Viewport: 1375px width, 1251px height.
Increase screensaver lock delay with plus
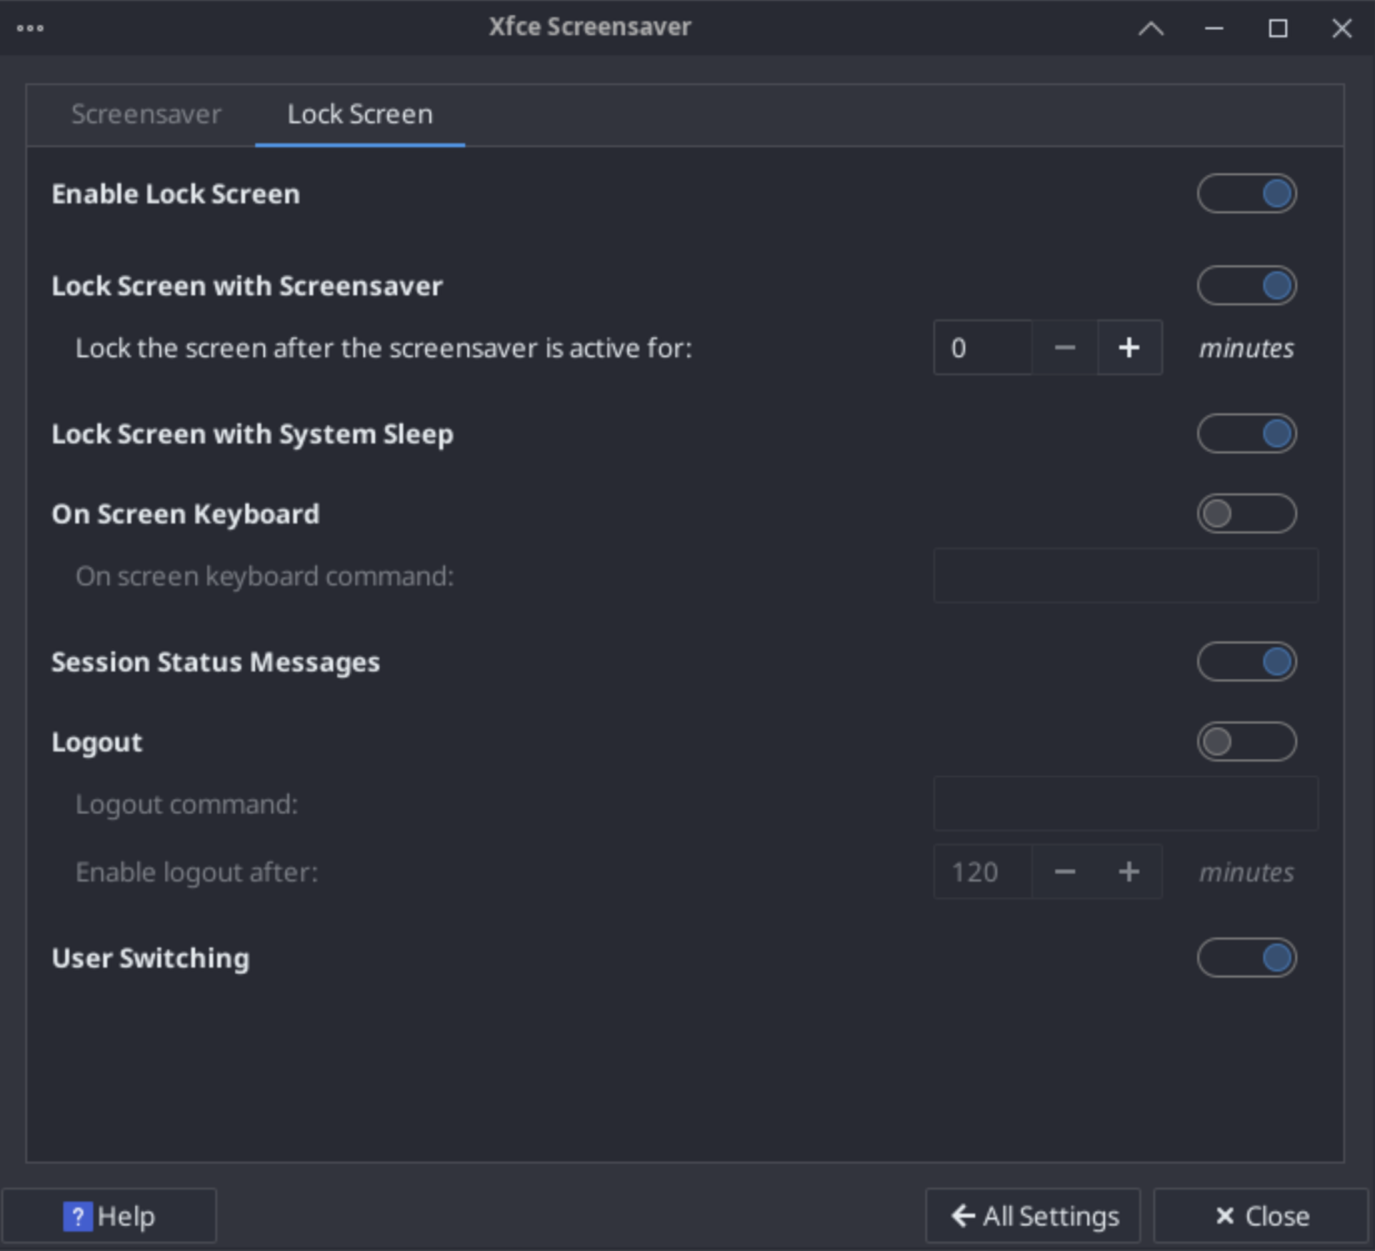point(1129,348)
